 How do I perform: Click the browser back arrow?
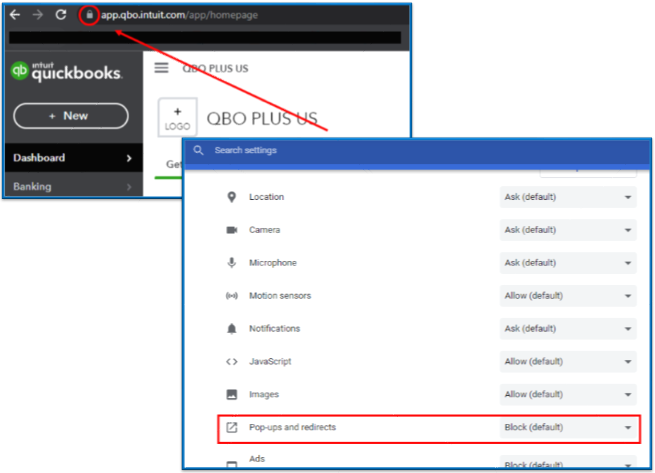pyautogui.click(x=15, y=15)
